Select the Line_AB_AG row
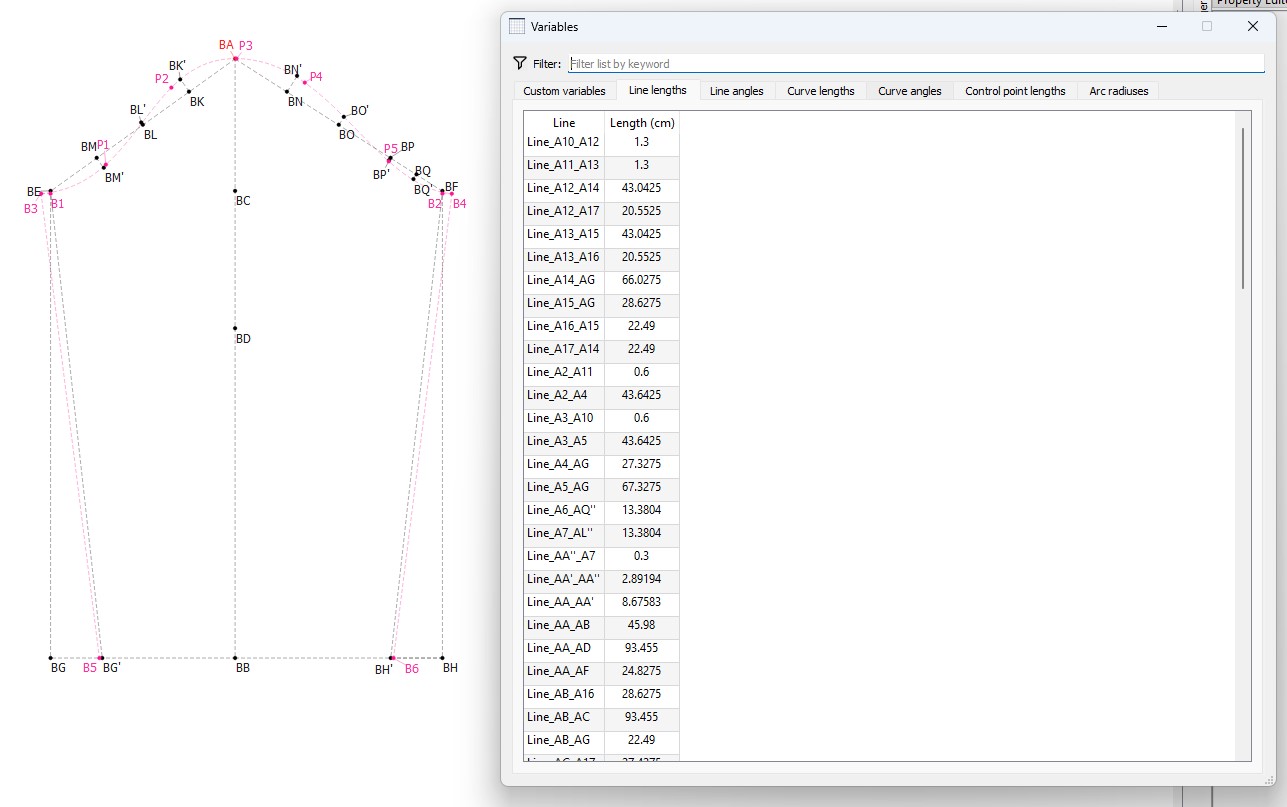Image resolution: width=1287 pixels, height=807 pixels. pyautogui.click(x=601, y=740)
